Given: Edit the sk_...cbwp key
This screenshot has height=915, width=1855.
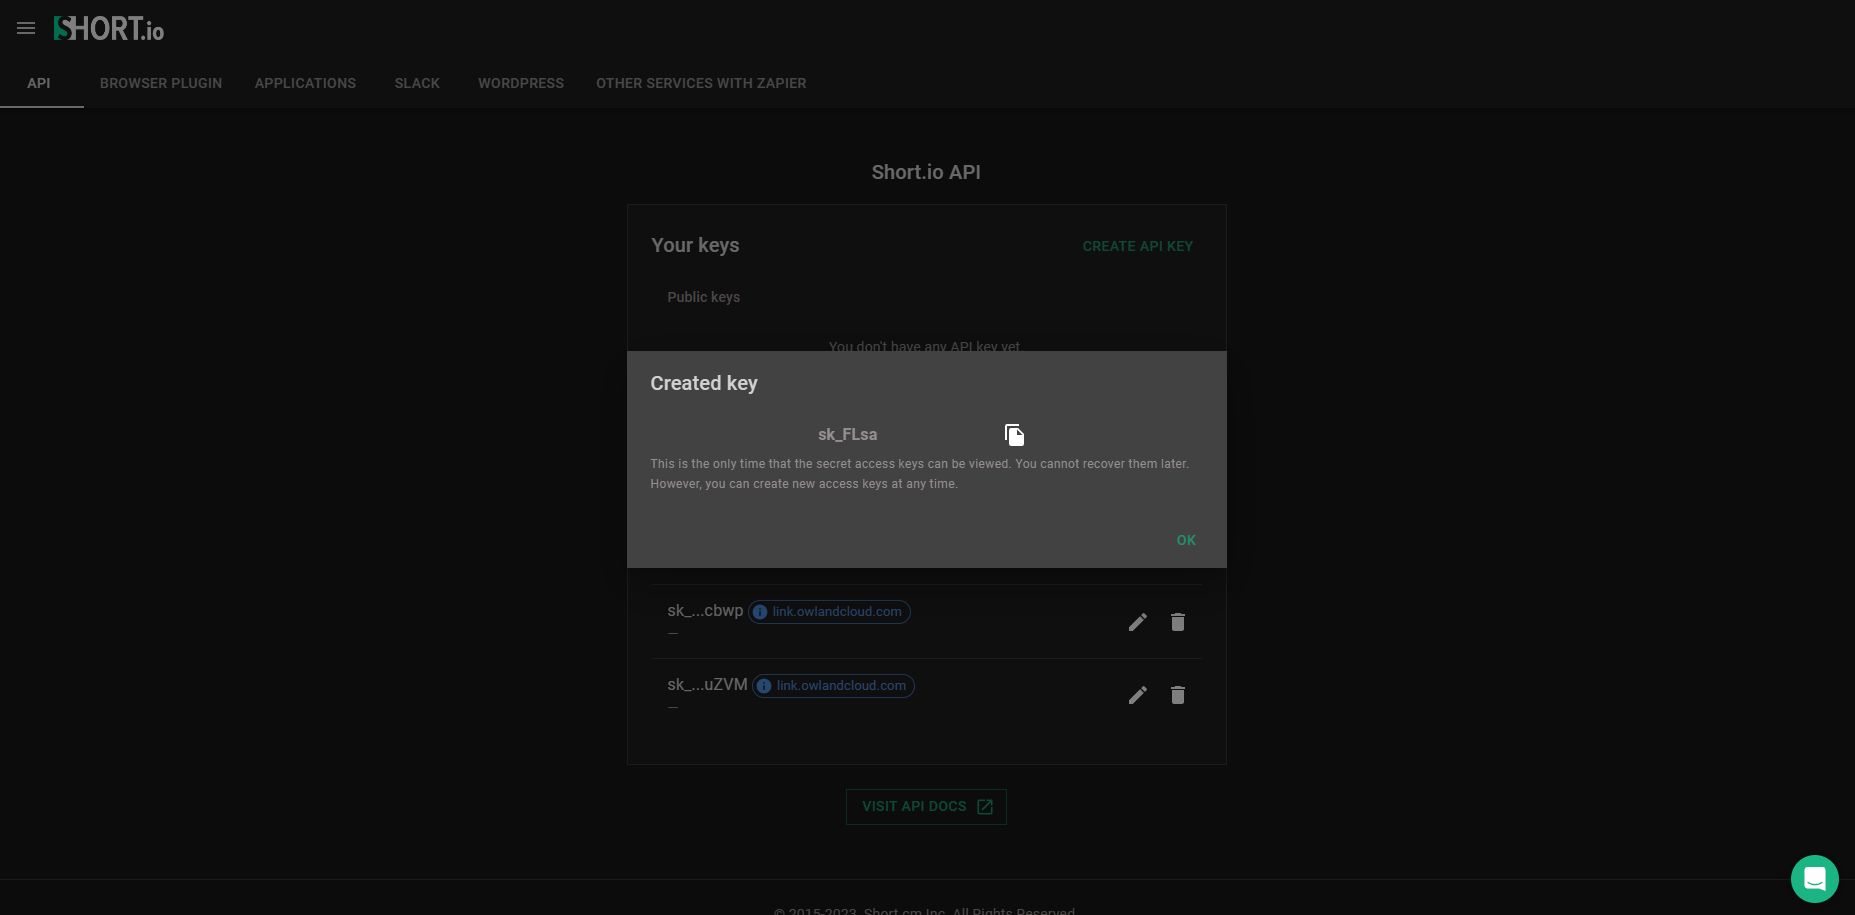Looking at the screenshot, I should tap(1138, 622).
